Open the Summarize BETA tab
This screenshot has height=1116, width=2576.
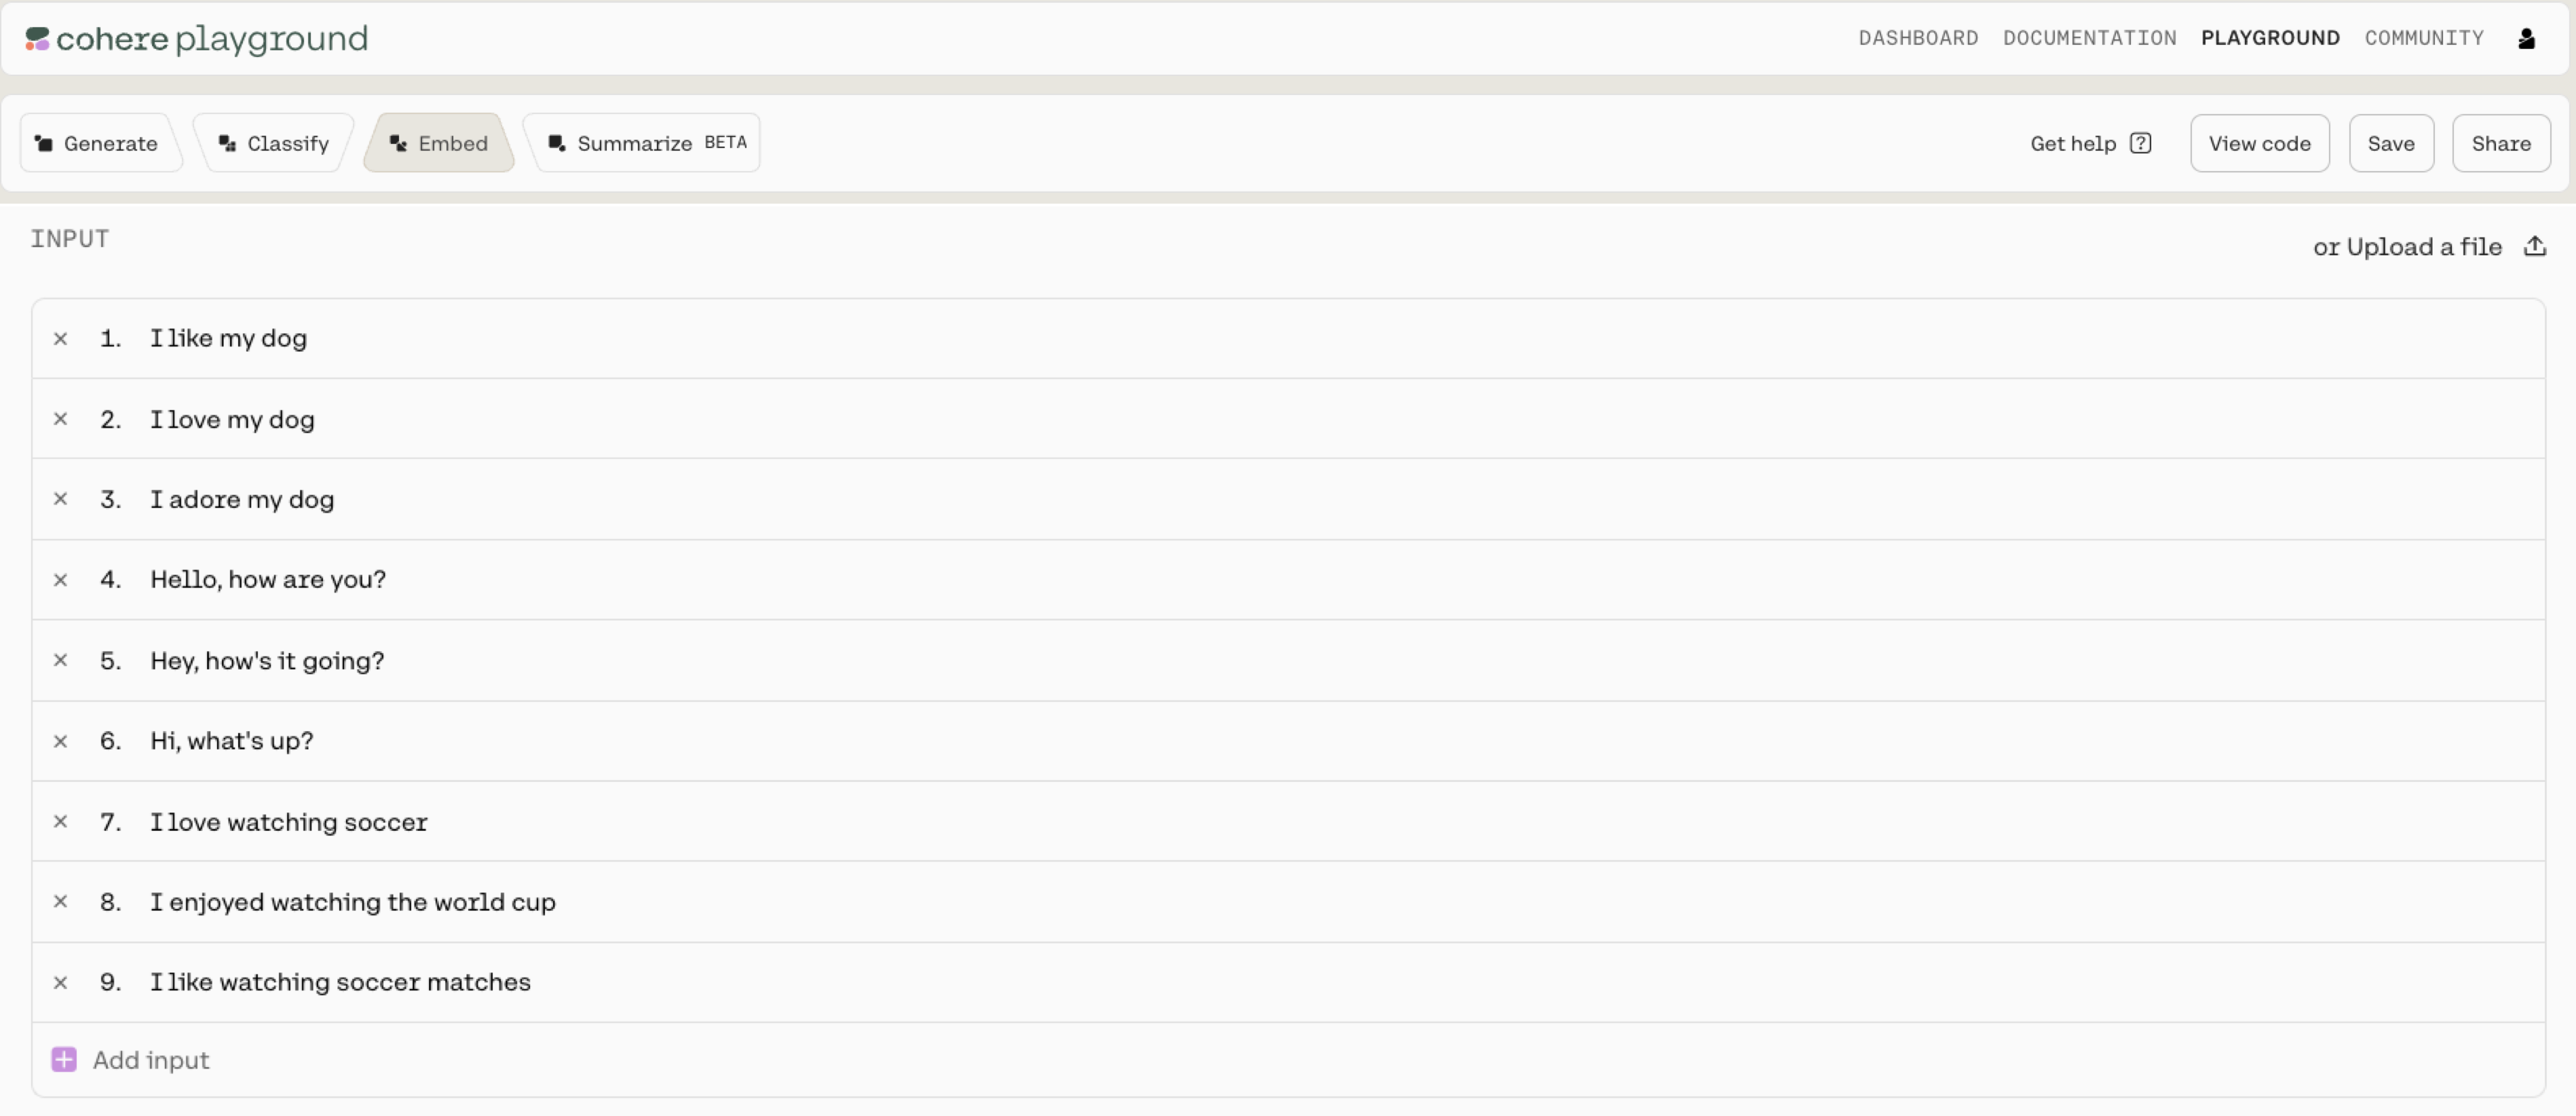pos(646,143)
